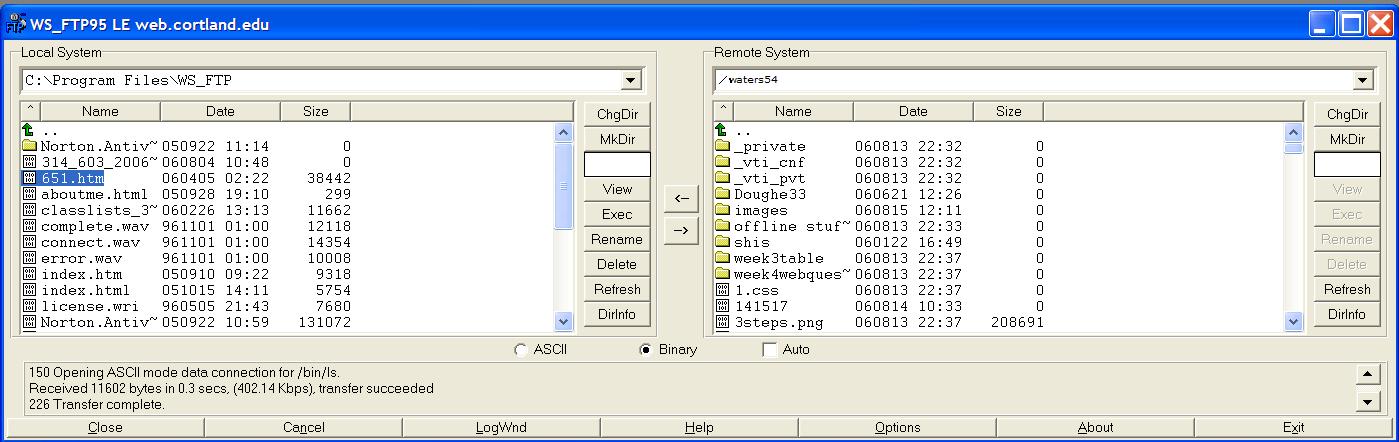Click the WS_FTP title bar app icon

click(x=14, y=24)
